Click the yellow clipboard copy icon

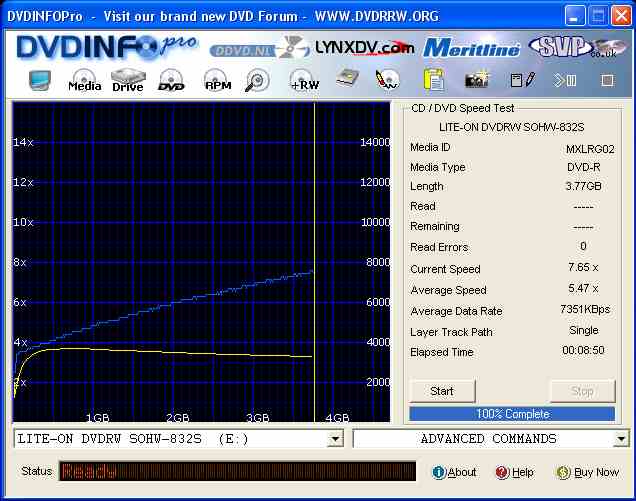(x=434, y=80)
